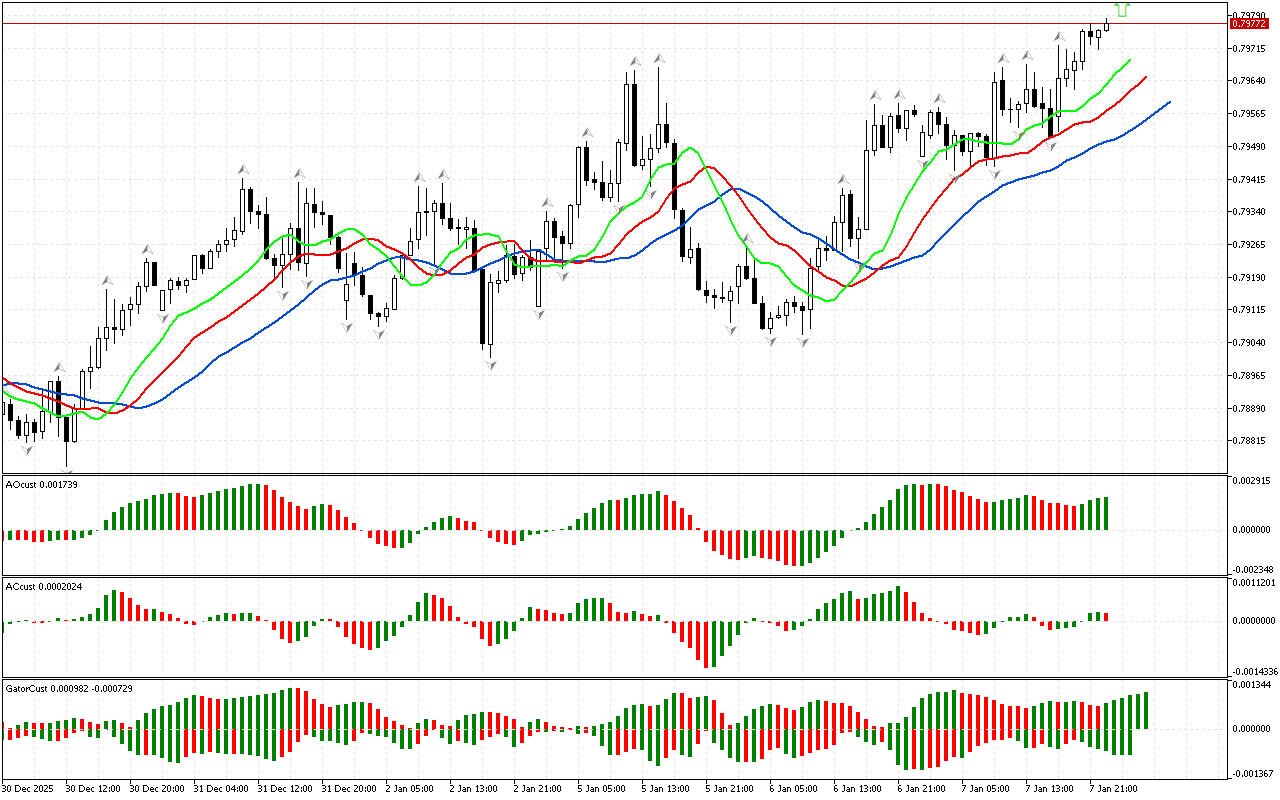The height and width of the screenshot is (800, 1280).
Task: Click the last green bar in AOcust histogram
Action: coord(1106,513)
